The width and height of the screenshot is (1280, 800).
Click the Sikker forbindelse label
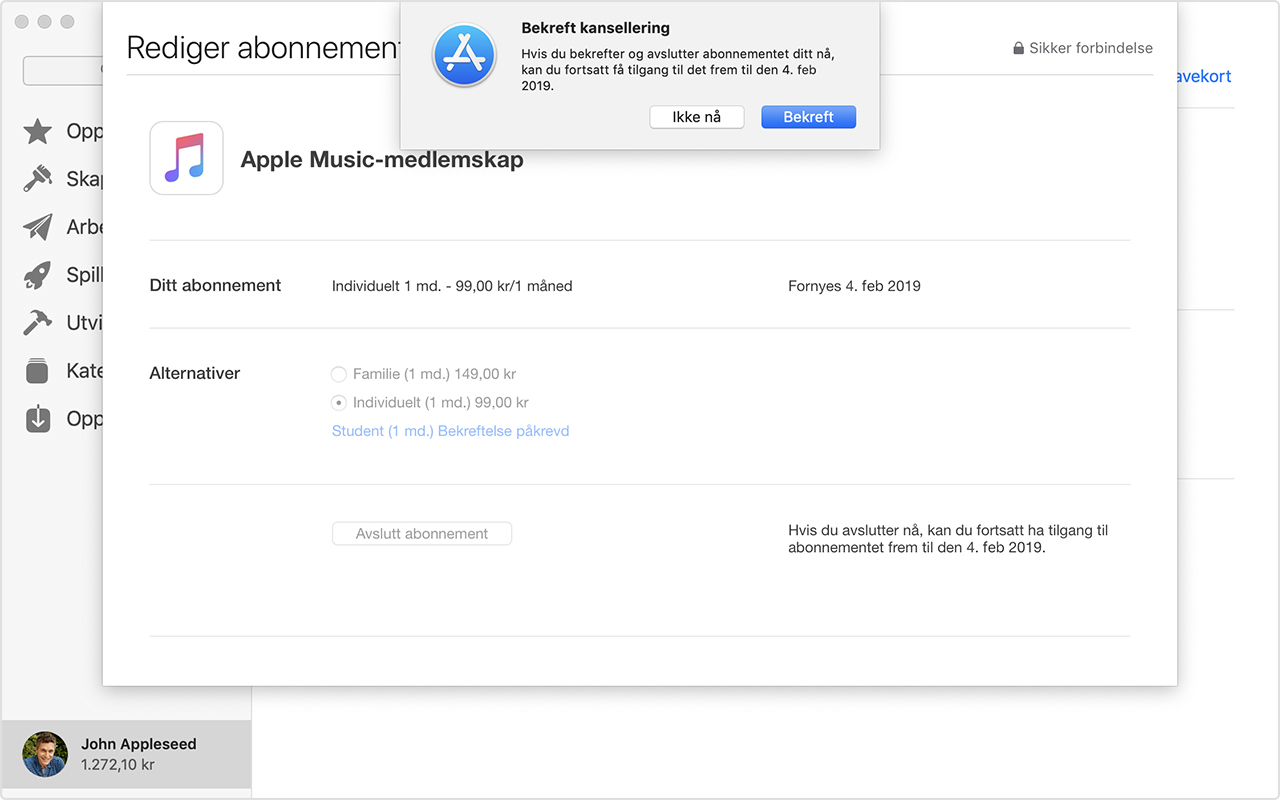pos(1091,48)
